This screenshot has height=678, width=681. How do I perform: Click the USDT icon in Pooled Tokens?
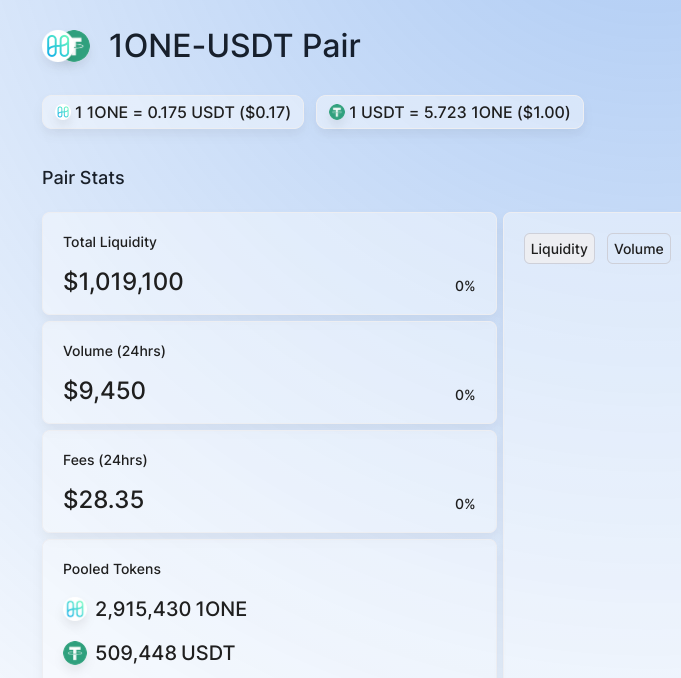[75, 653]
